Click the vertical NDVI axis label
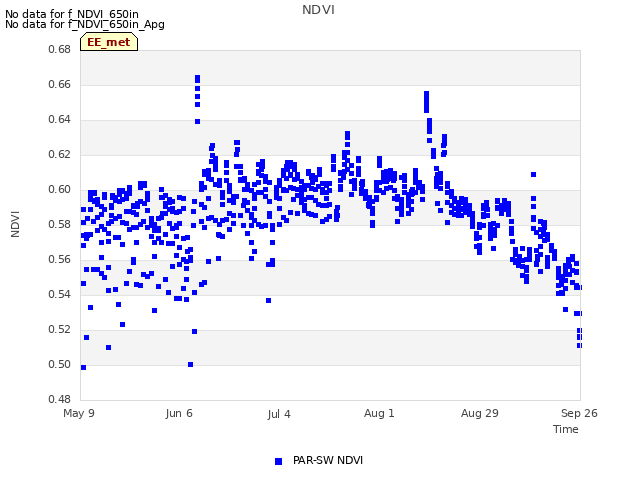Viewport: 640px width, 480px height. [15, 224]
